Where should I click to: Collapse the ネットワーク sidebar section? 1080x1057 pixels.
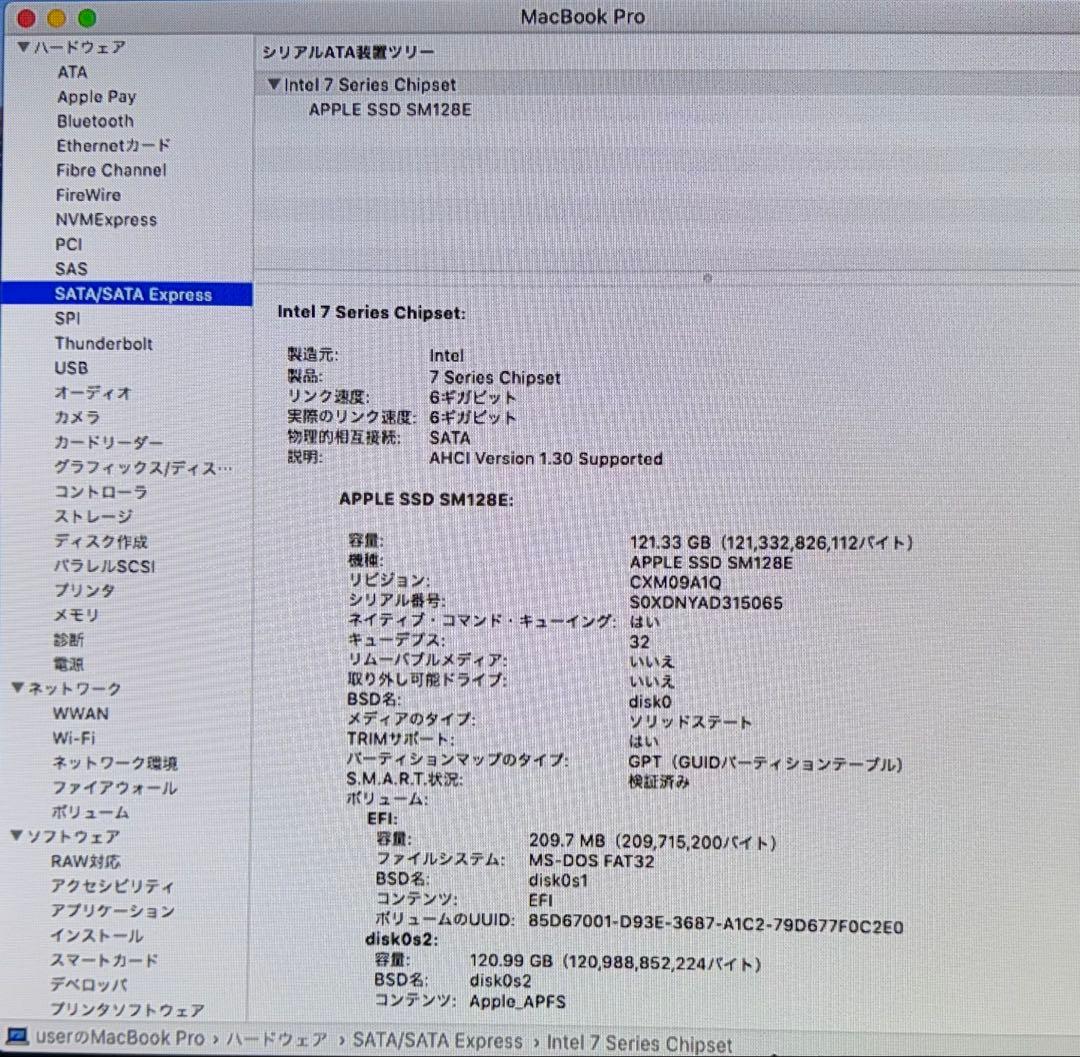coord(18,688)
